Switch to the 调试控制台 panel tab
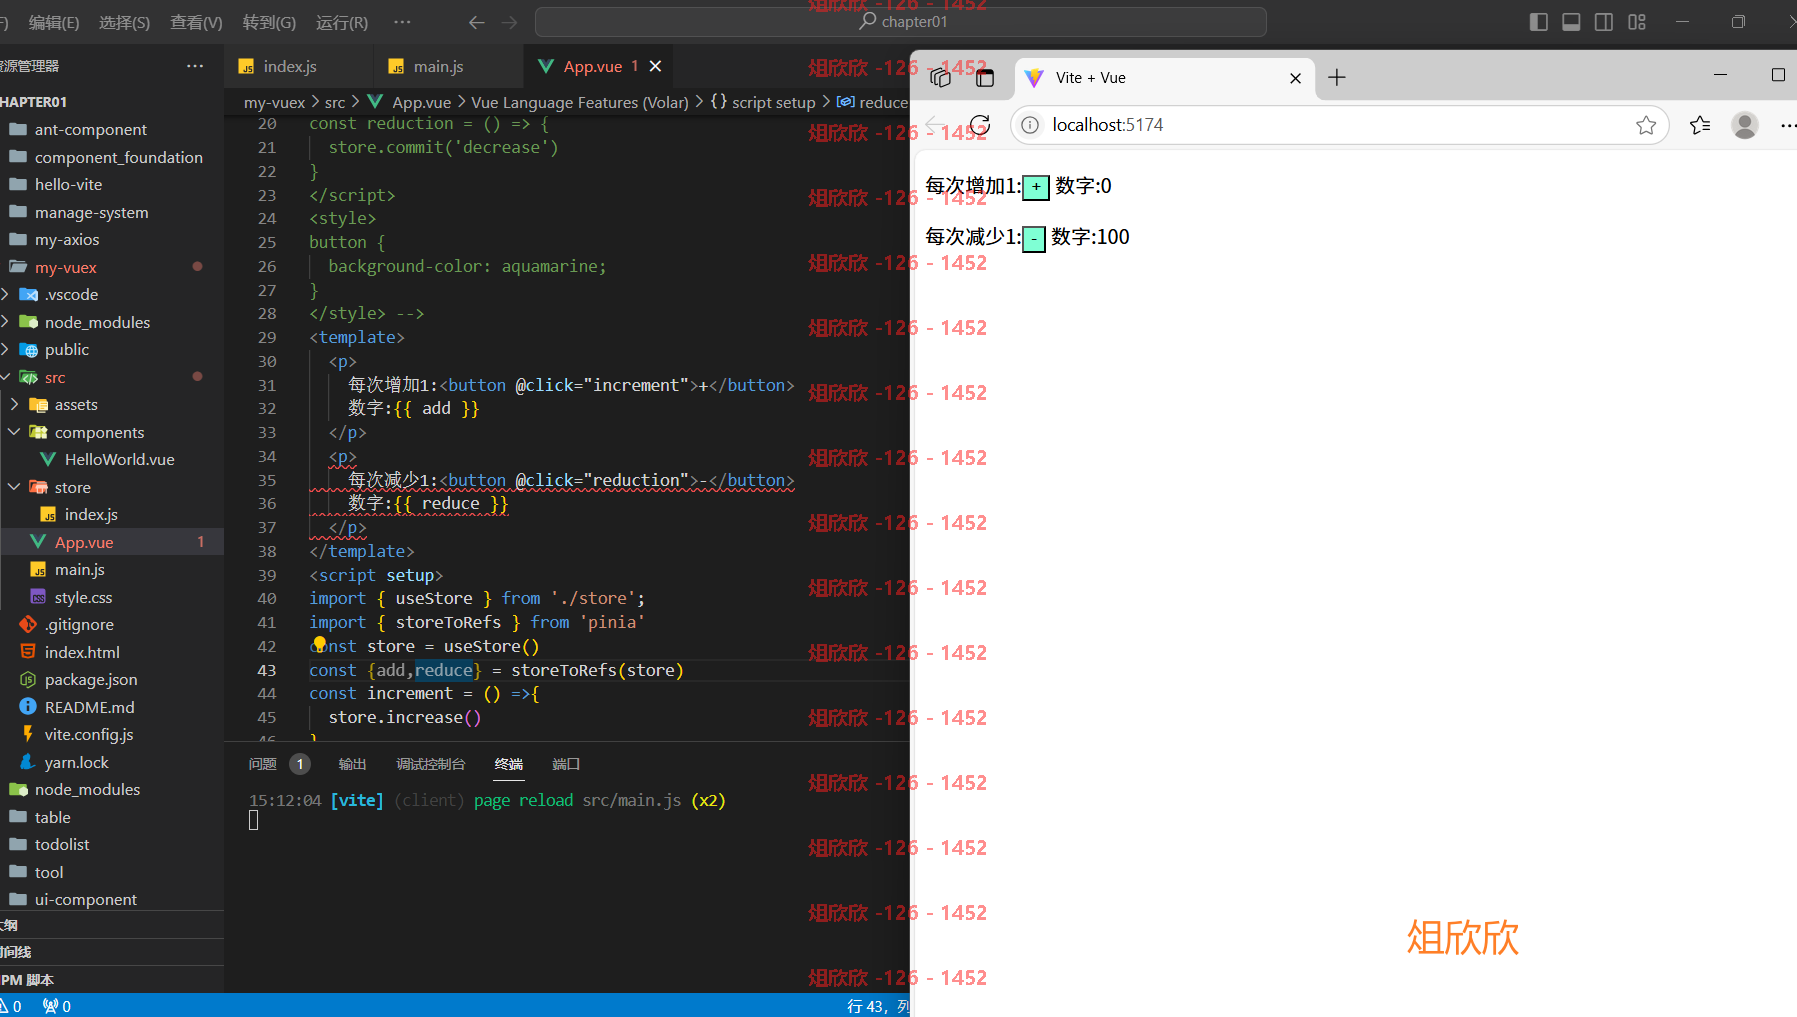Image resolution: width=1797 pixels, height=1017 pixels. (431, 764)
